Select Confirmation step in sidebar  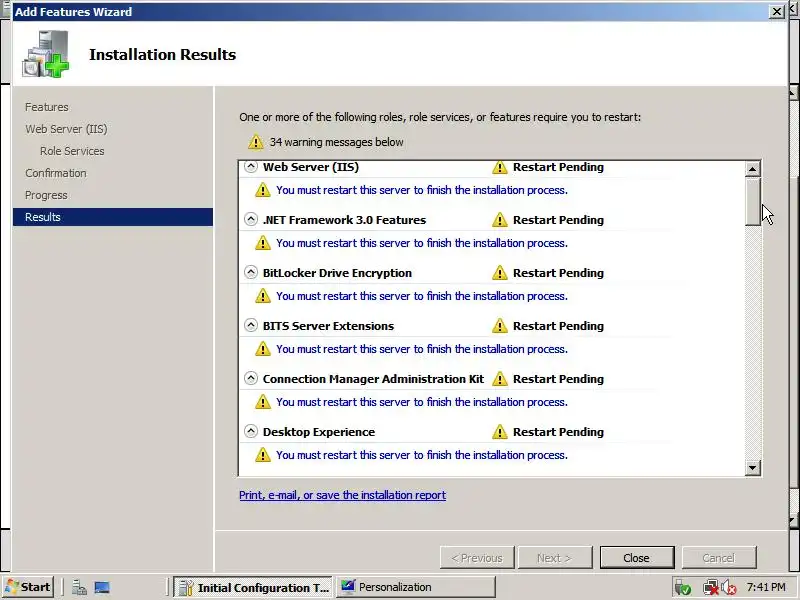pos(56,173)
